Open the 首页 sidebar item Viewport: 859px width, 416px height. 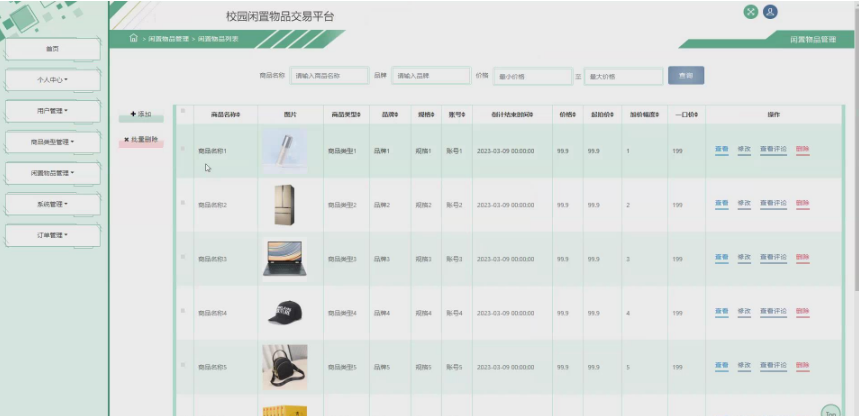(53, 49)
